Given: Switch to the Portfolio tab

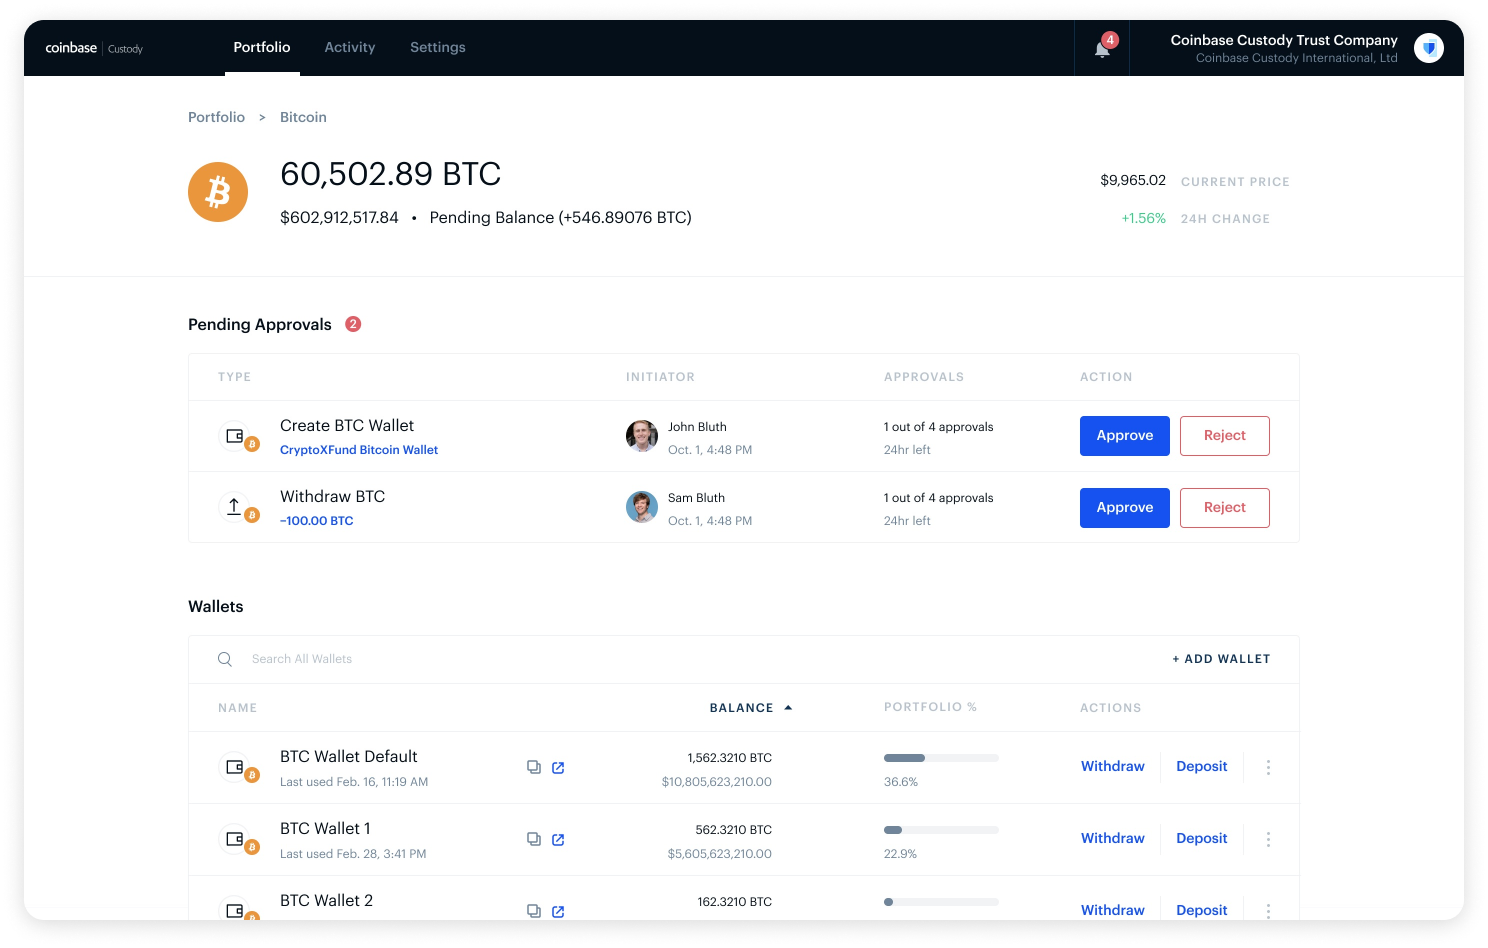Looking at the screenshot, I should [262, 47].
